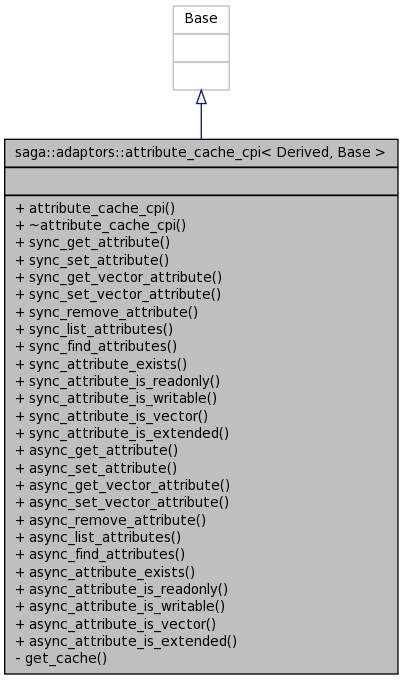Select async_get_attribute() method

96,451
